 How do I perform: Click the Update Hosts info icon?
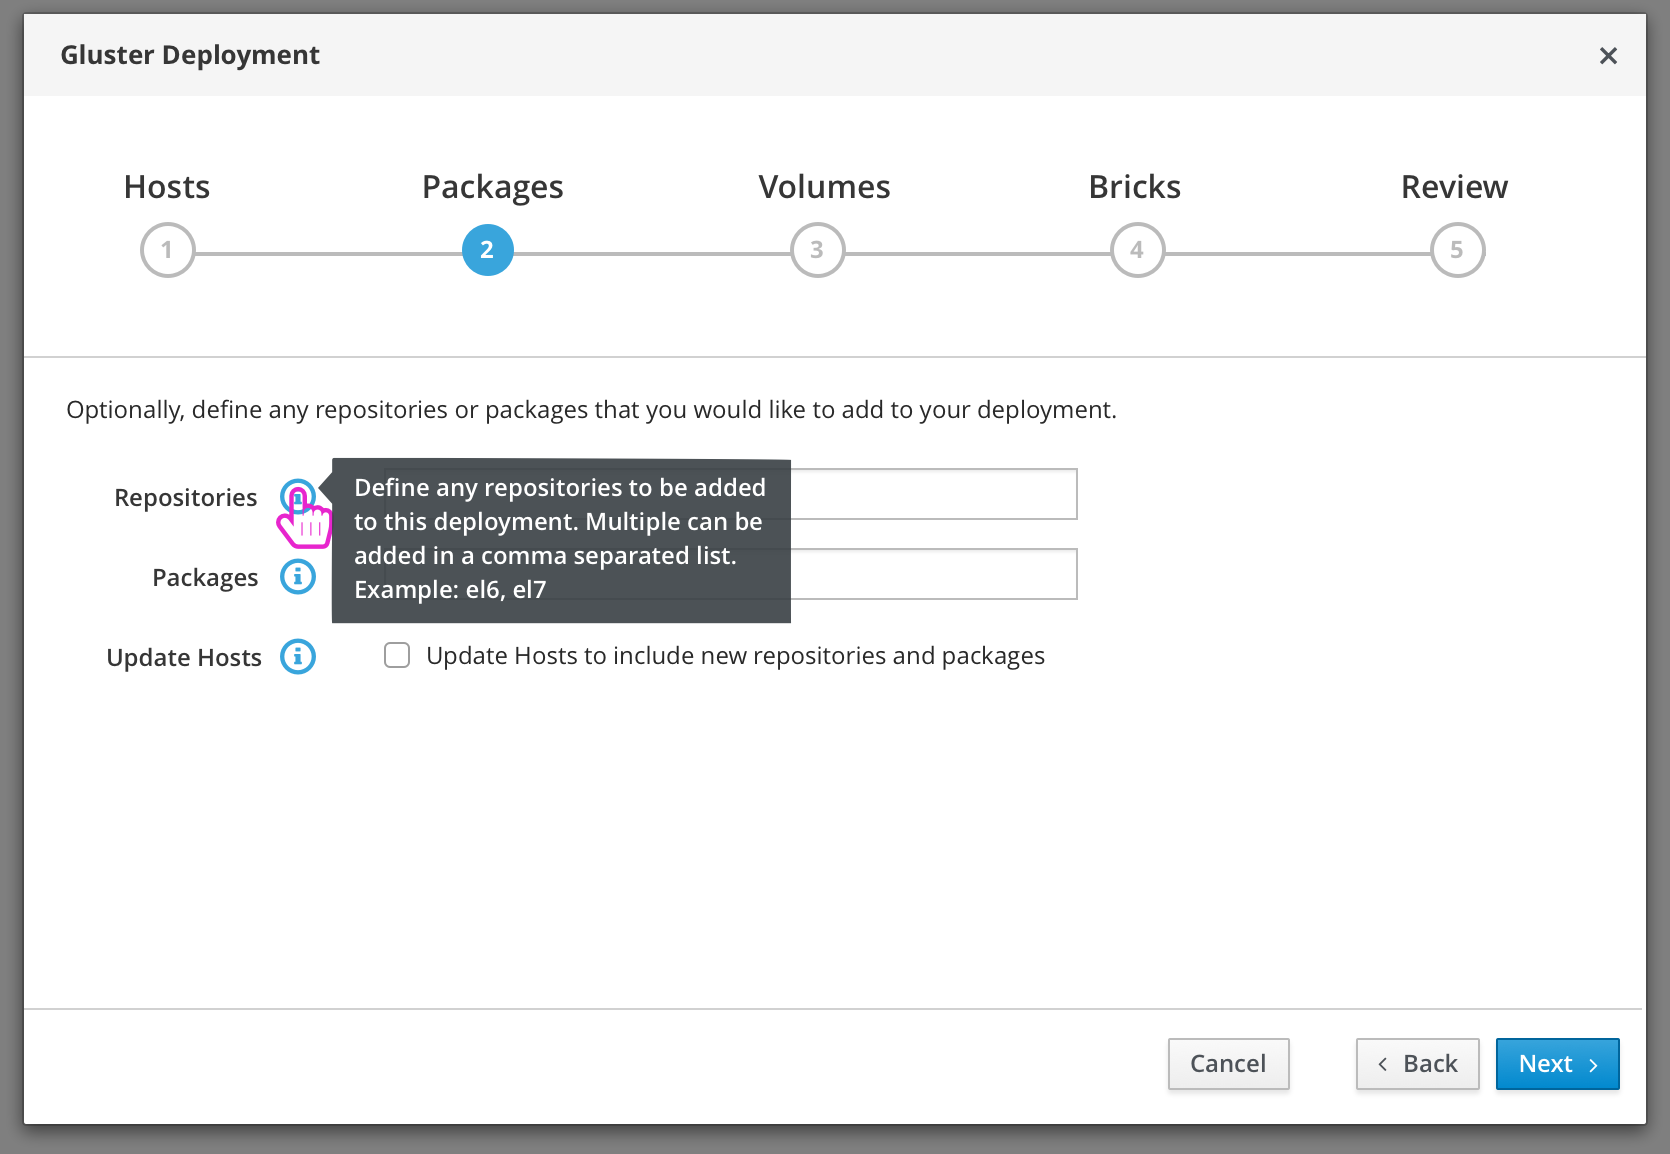297,657
